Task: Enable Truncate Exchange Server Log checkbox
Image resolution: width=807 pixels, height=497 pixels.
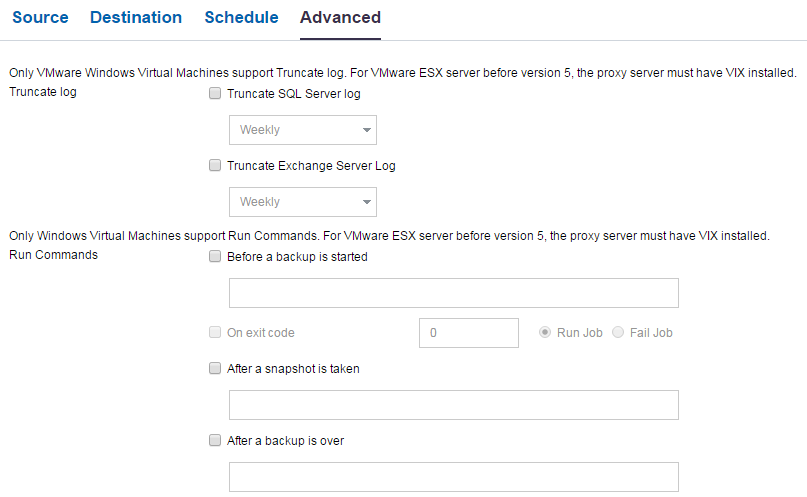Action: point(215,166)
